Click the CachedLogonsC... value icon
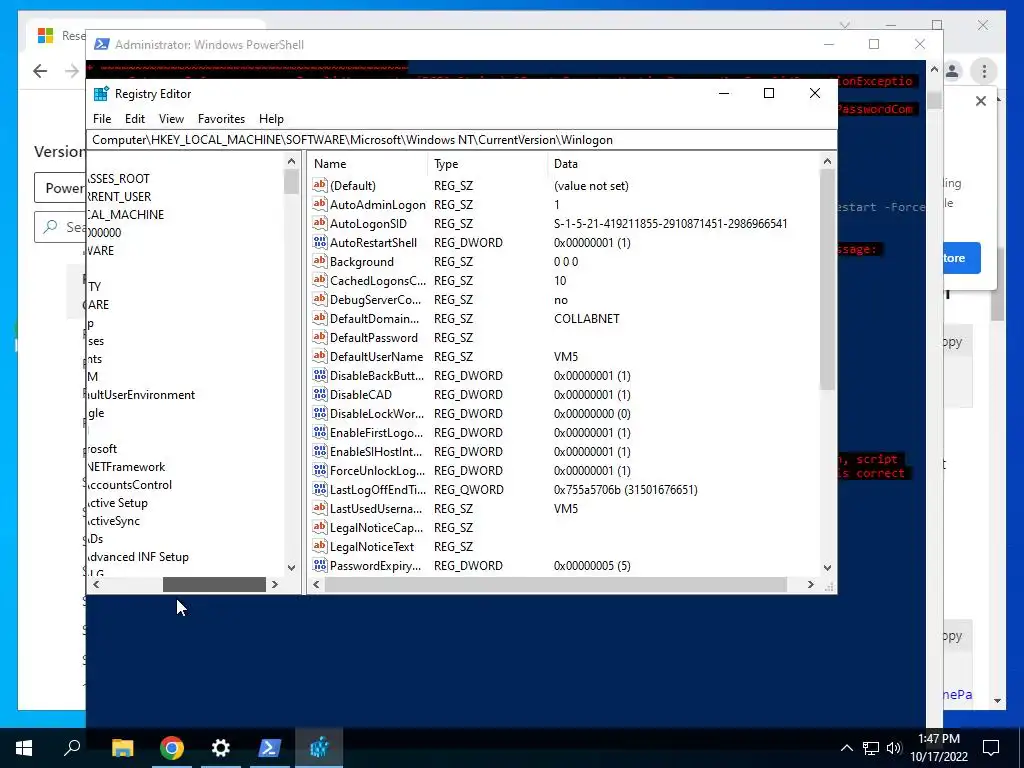This screenshot has height=768, width=1024. [319, 280]
